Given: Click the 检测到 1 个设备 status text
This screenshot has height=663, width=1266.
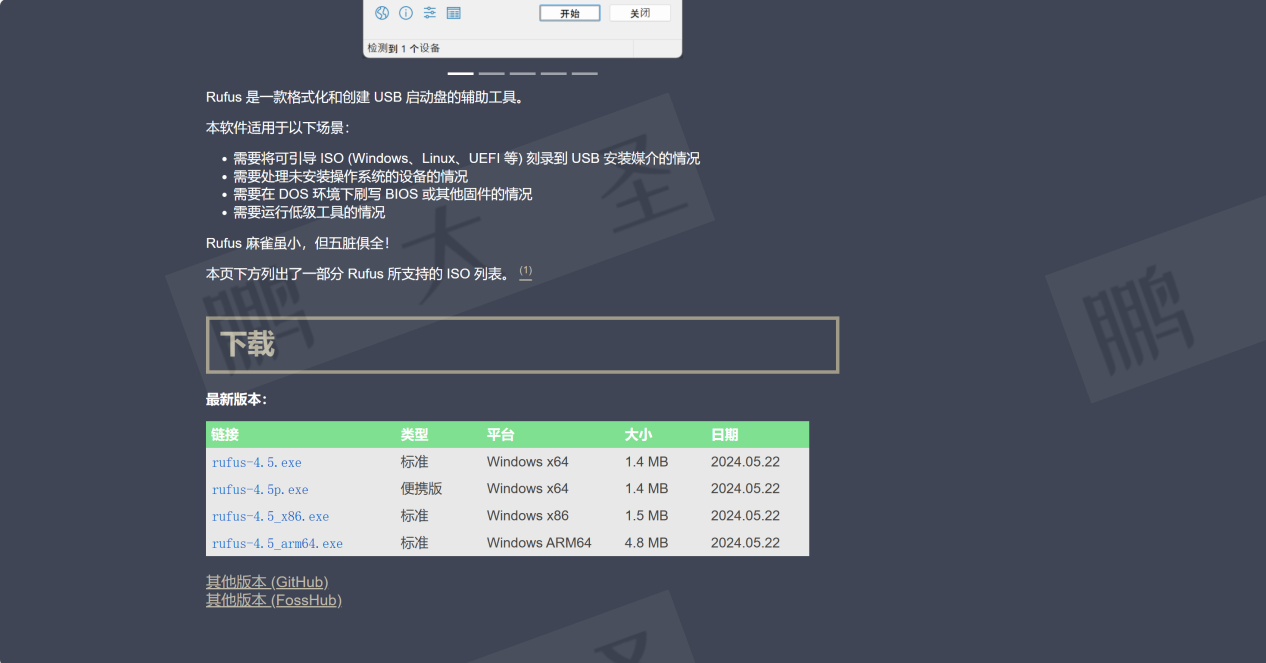Looking at the screenshot, I should pos(404,48).
